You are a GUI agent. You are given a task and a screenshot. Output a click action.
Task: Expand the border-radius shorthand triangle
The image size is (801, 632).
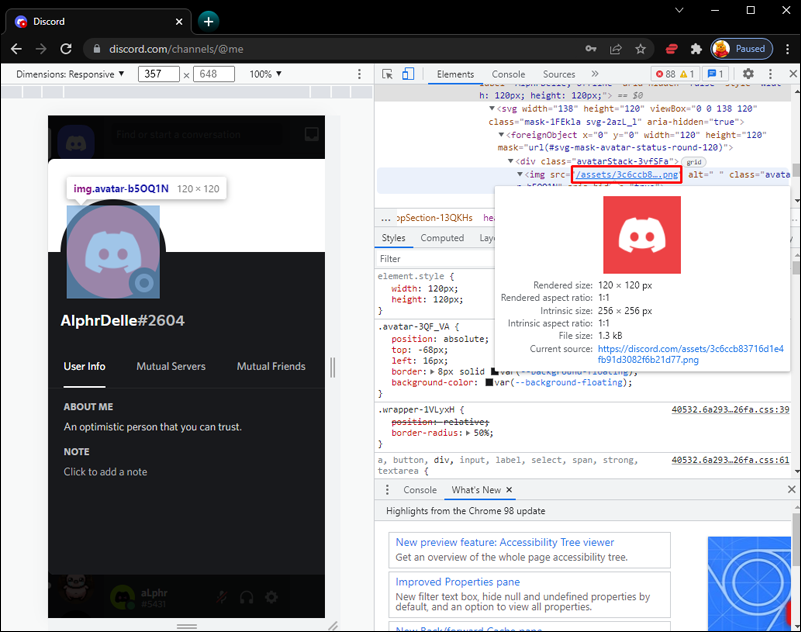point(467,433)
